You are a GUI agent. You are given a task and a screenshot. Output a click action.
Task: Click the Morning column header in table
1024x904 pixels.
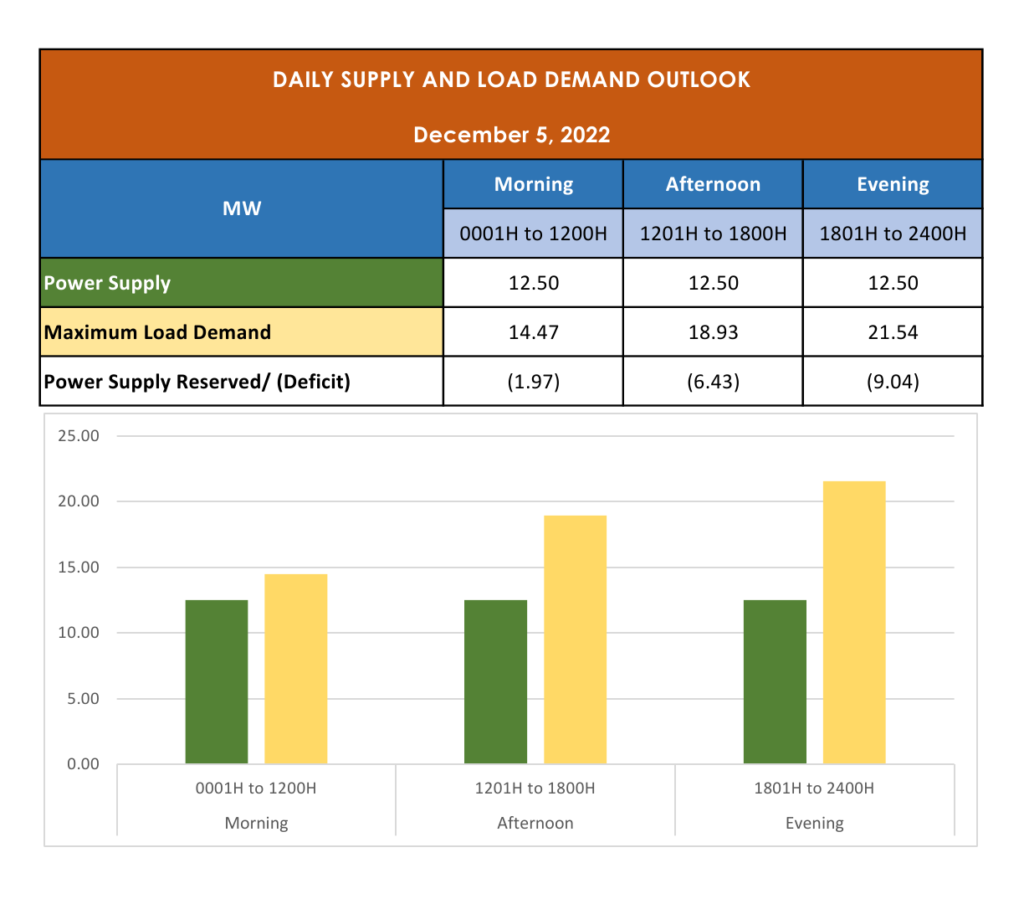[533, 184]
